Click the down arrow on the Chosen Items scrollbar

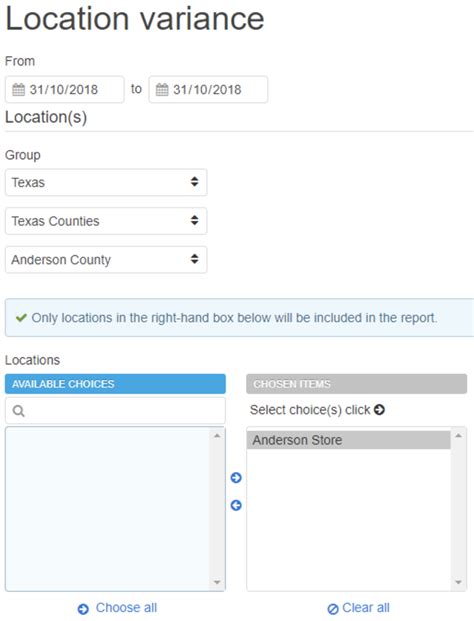pyautogui.click(x=459, y=582)
